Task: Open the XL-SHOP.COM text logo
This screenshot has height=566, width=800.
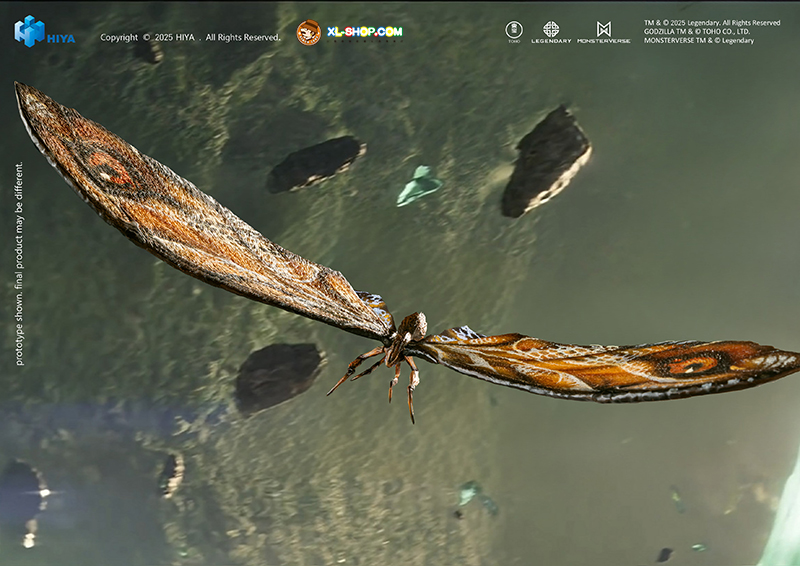Action: 364,32
